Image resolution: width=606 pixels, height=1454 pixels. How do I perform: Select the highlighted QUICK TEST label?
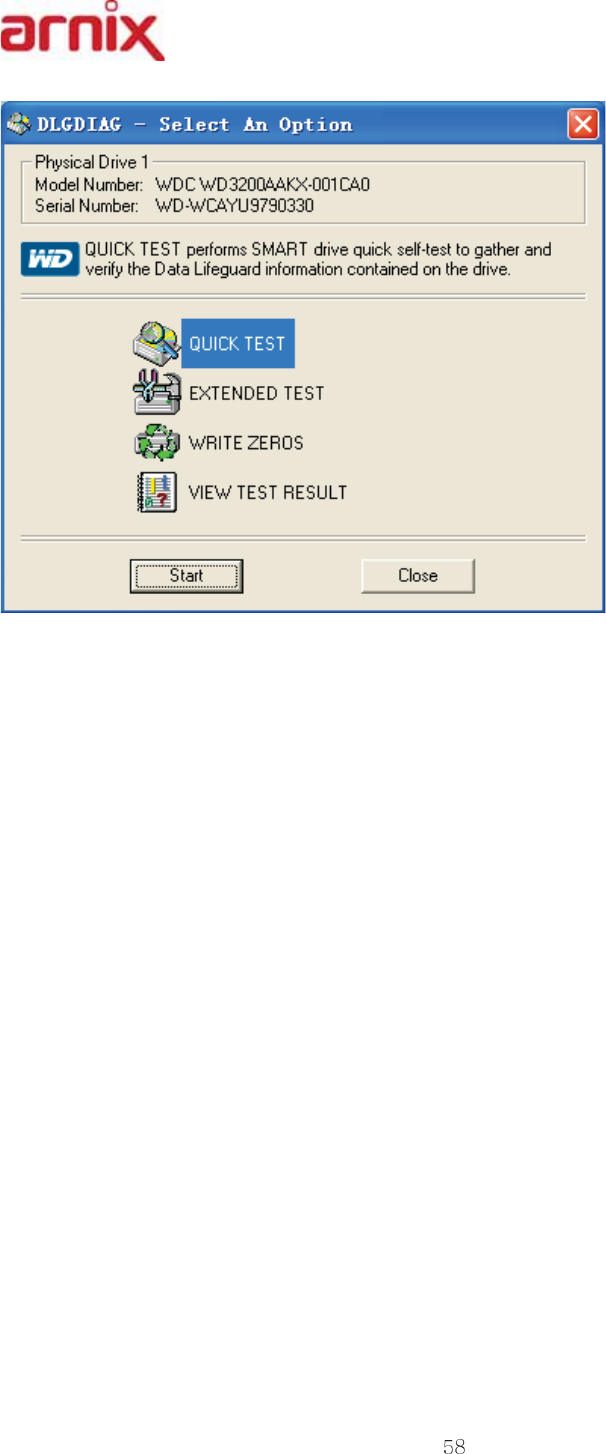click(x=238, y=344)
